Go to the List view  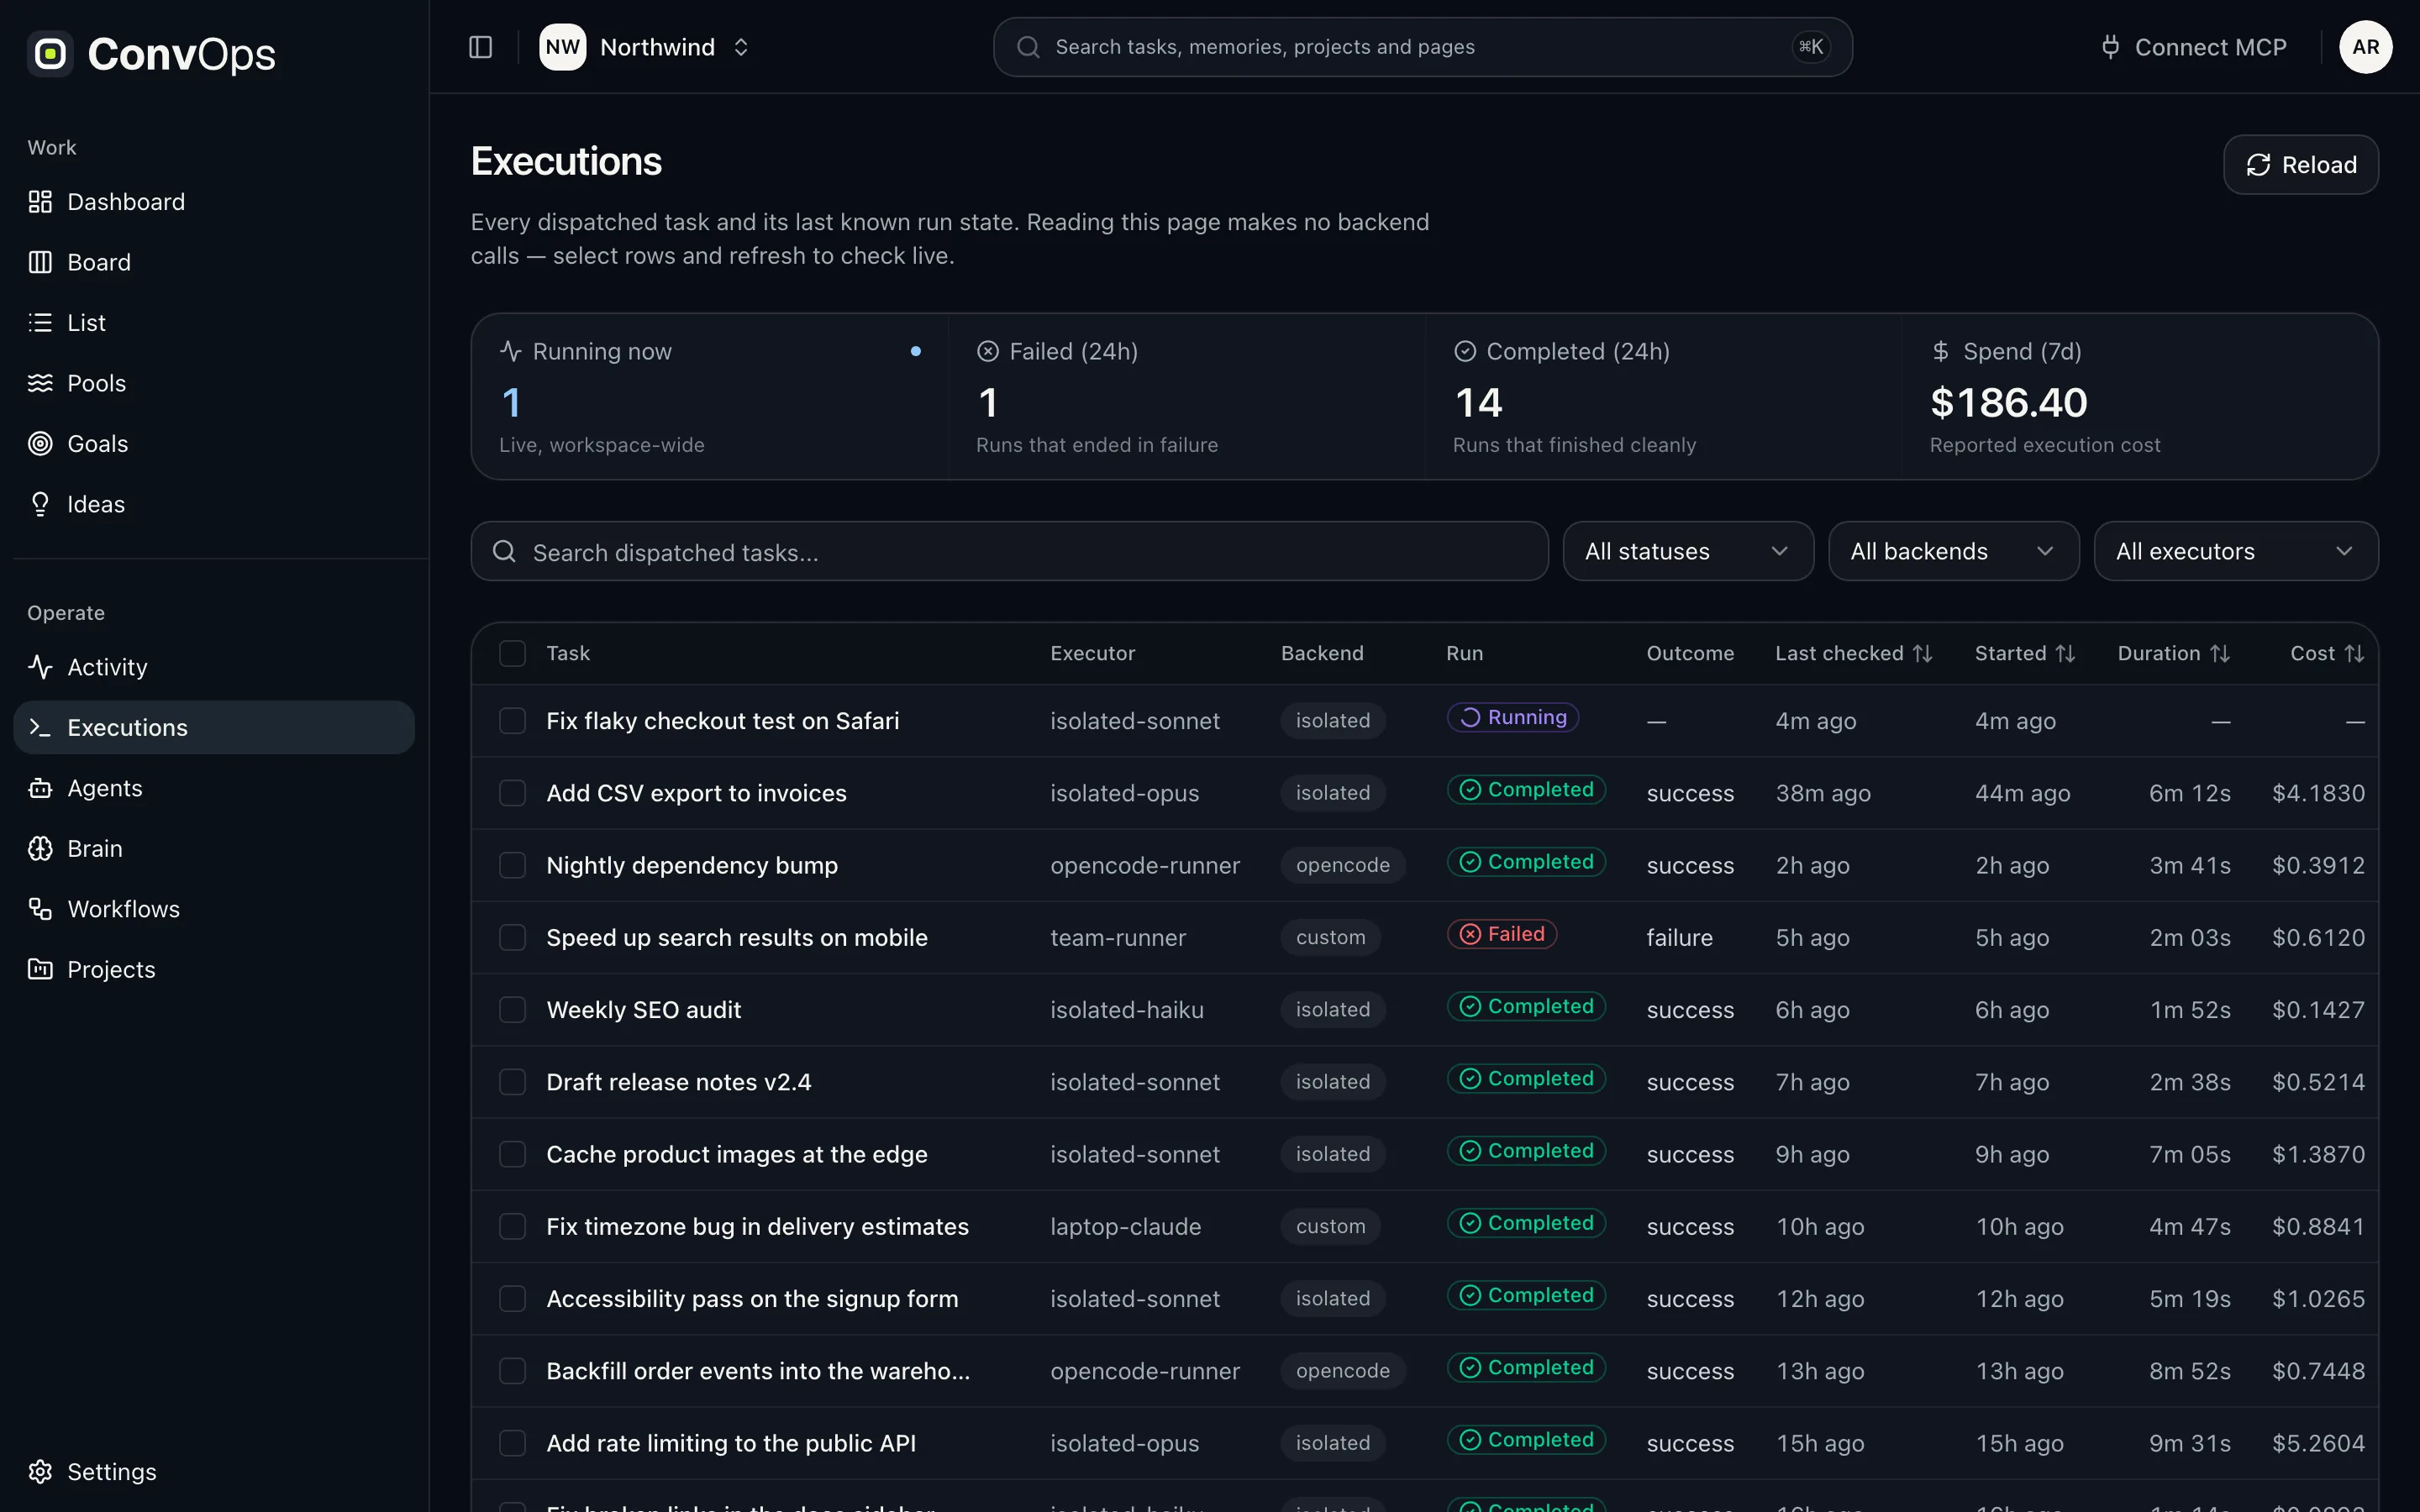click(x=214, y=323)
